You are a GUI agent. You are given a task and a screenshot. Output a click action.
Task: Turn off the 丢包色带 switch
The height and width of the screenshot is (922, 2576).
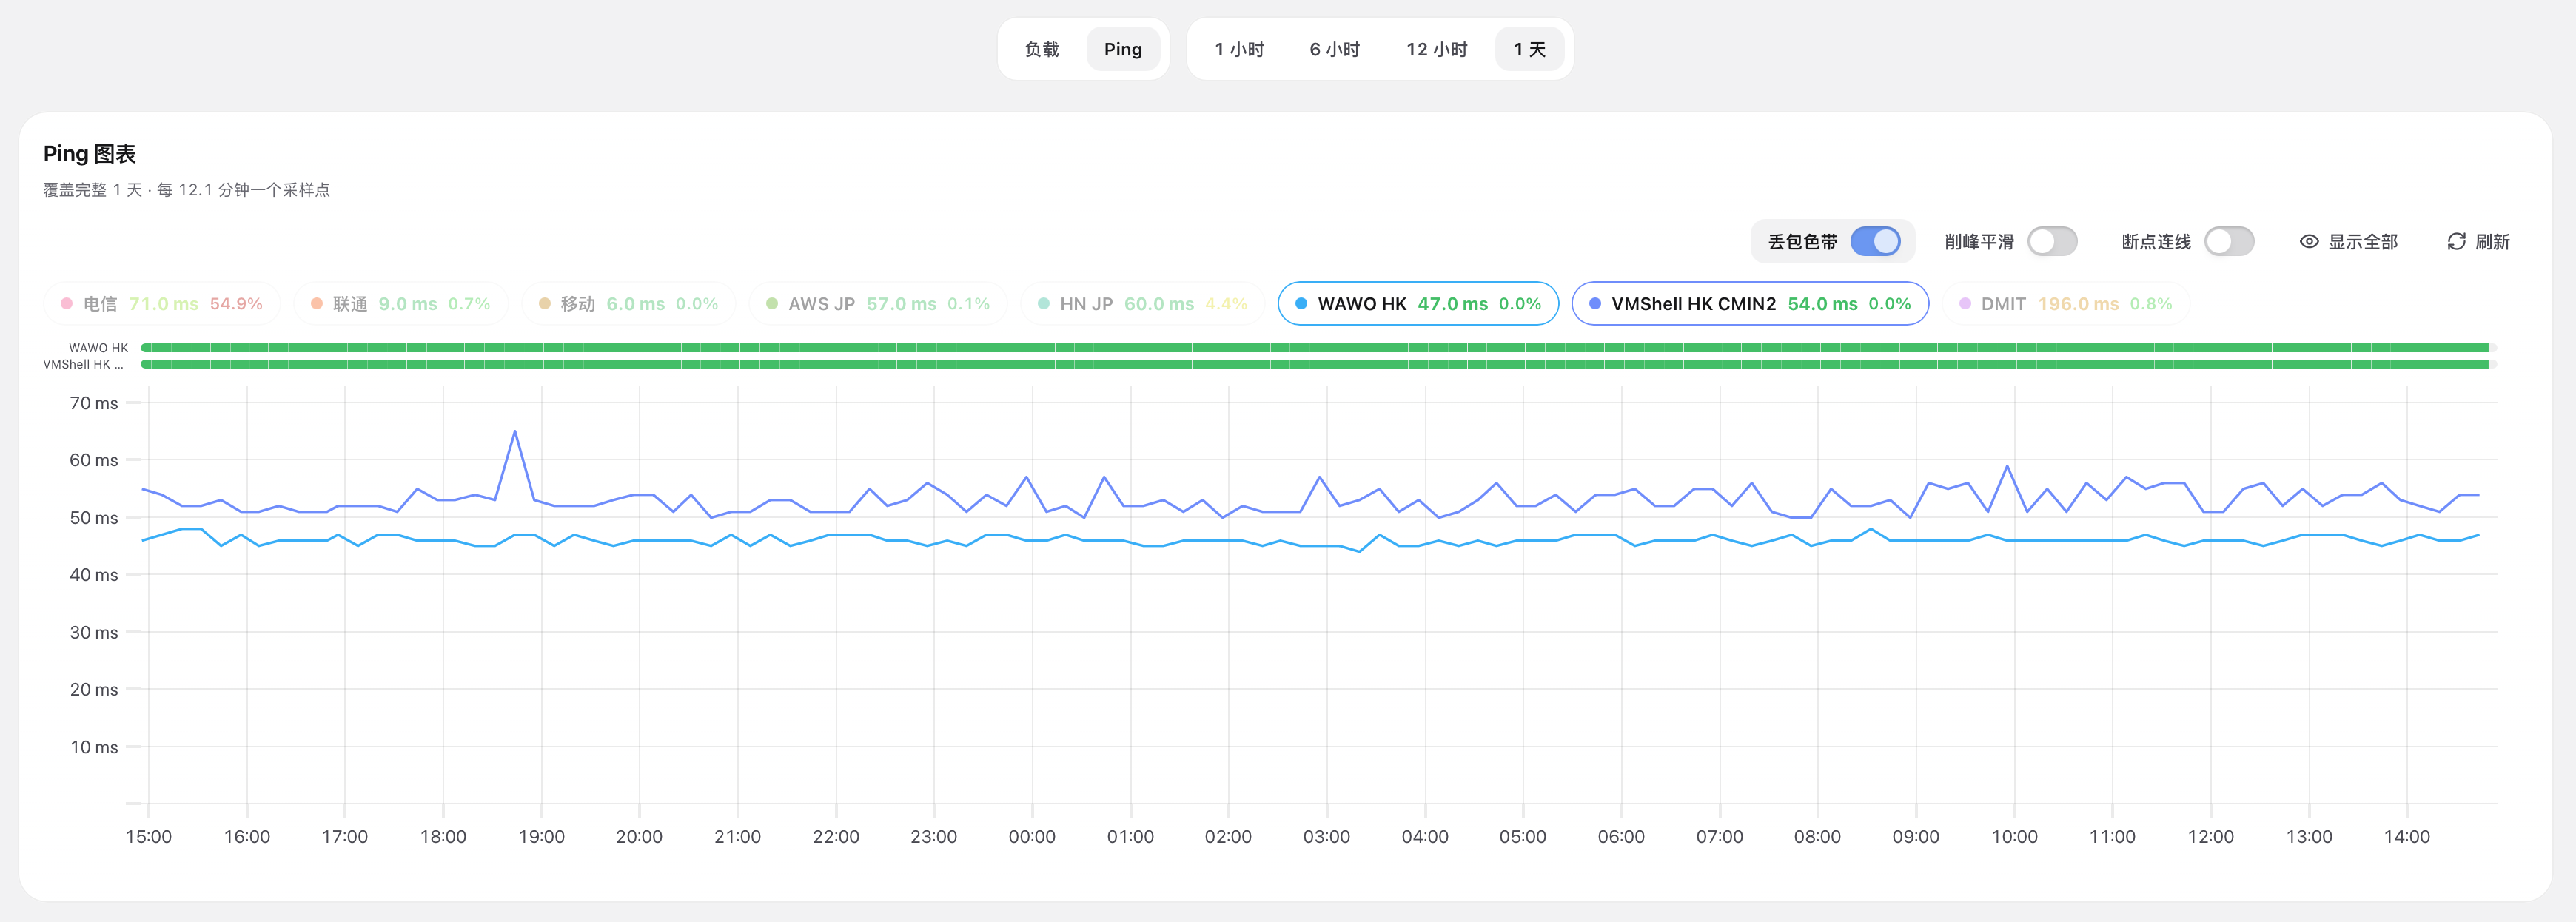tap(1875, 242)
